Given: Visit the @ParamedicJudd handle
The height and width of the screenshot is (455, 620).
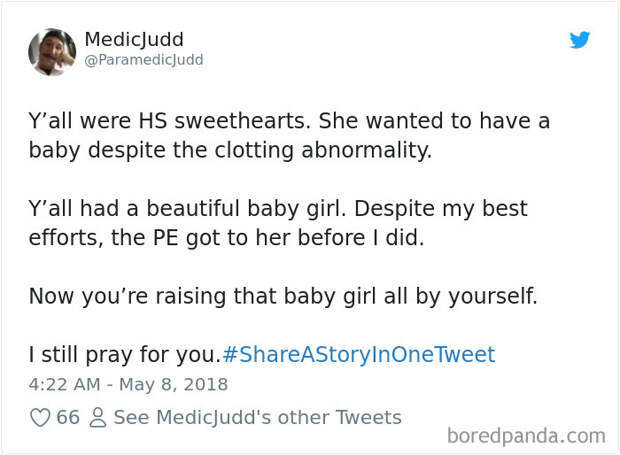Looking at the screenshot, I should click(144, 60).
